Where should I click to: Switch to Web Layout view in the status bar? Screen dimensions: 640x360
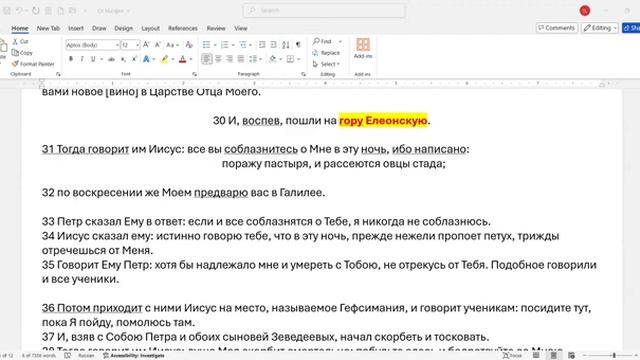(571, 356)
